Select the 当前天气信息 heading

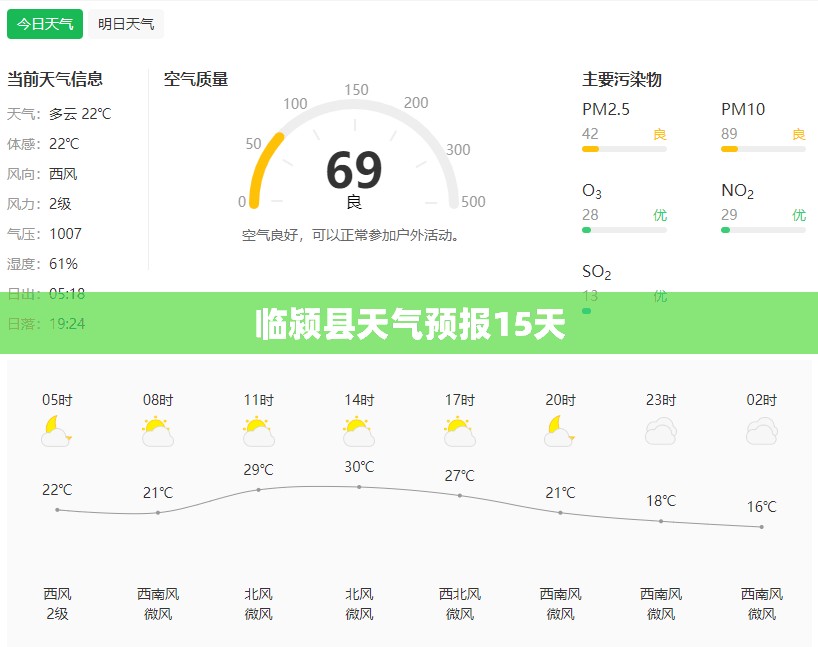[x=55, y=79]
